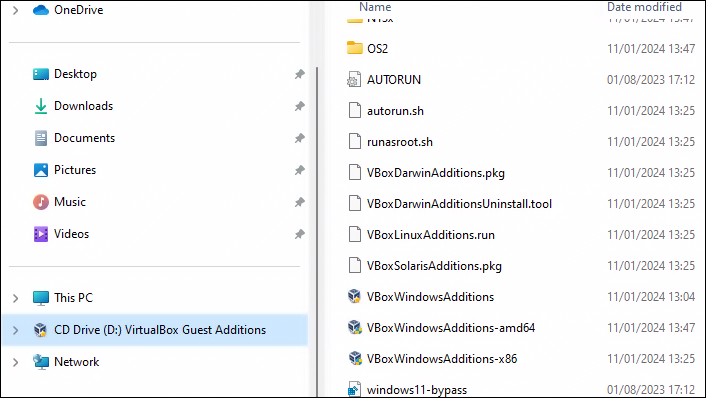Screen dimensions: 706x398
Task: Click the VBoxLinuxAdditions.run file icon
Action: coord(355,235)
